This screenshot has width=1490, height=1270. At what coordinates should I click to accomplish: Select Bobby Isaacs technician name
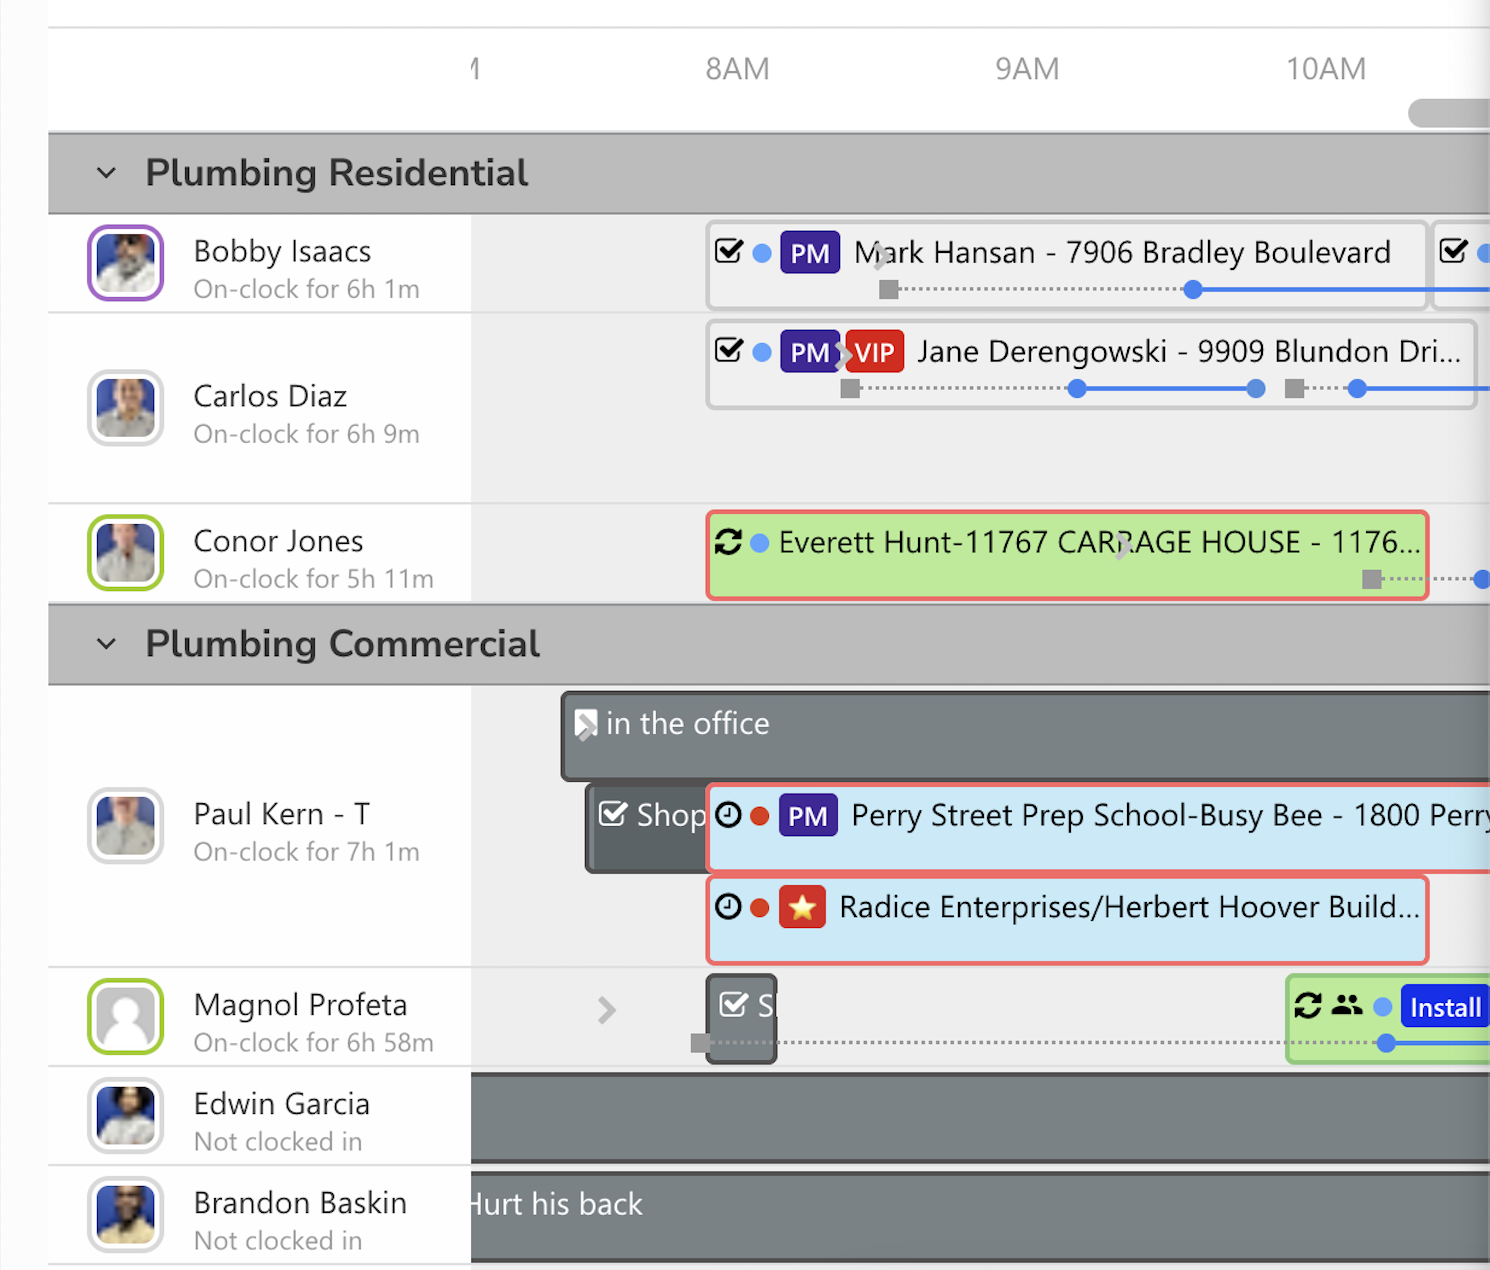tap(282, 251)
